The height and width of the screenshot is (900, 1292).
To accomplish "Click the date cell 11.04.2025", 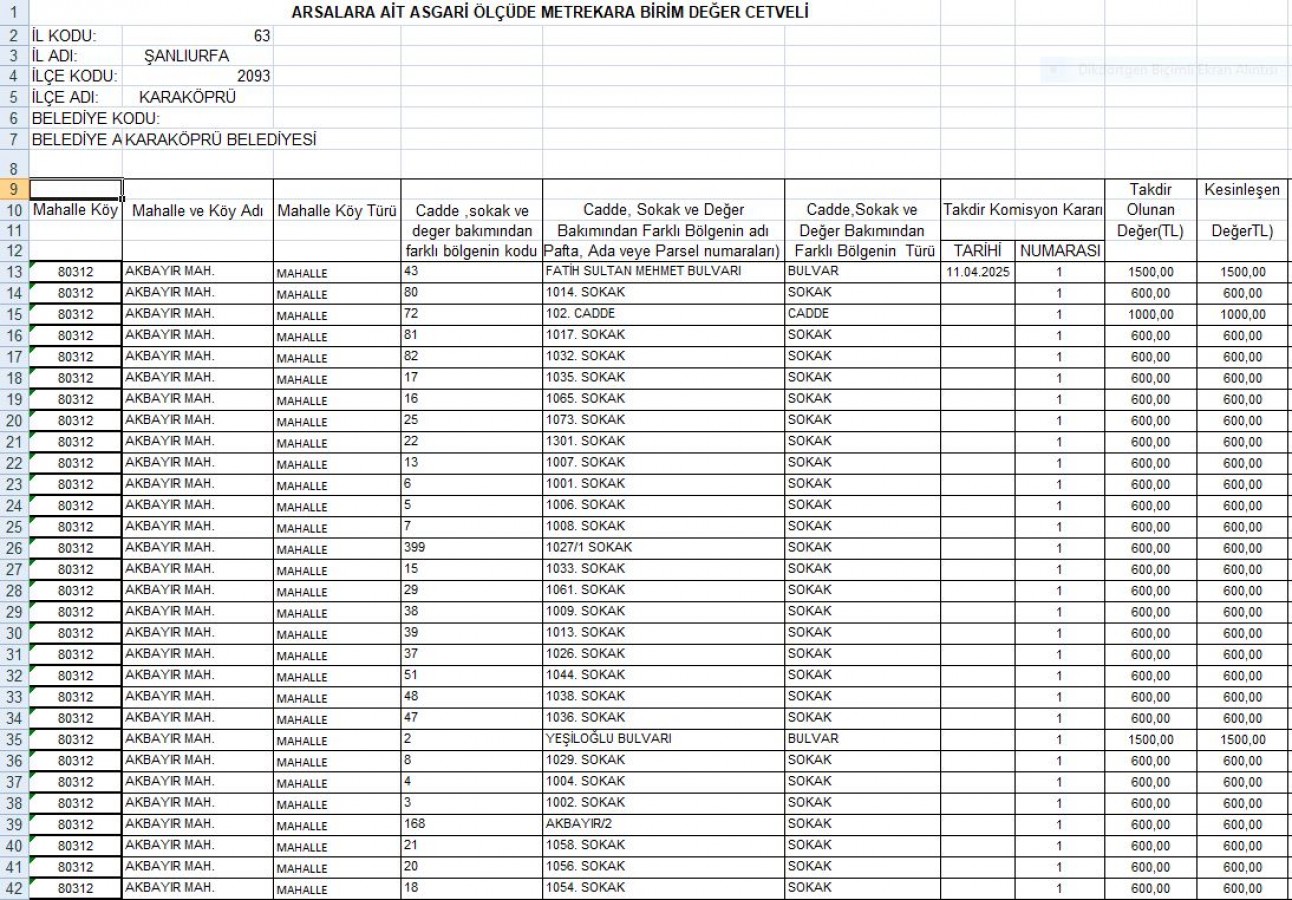I will [x=977, y=272].
